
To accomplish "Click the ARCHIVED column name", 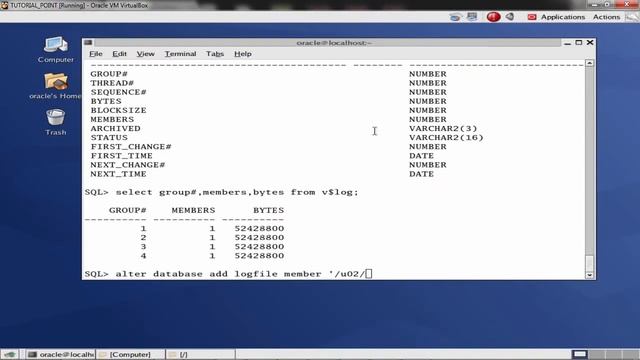I will tap(115, 129).
